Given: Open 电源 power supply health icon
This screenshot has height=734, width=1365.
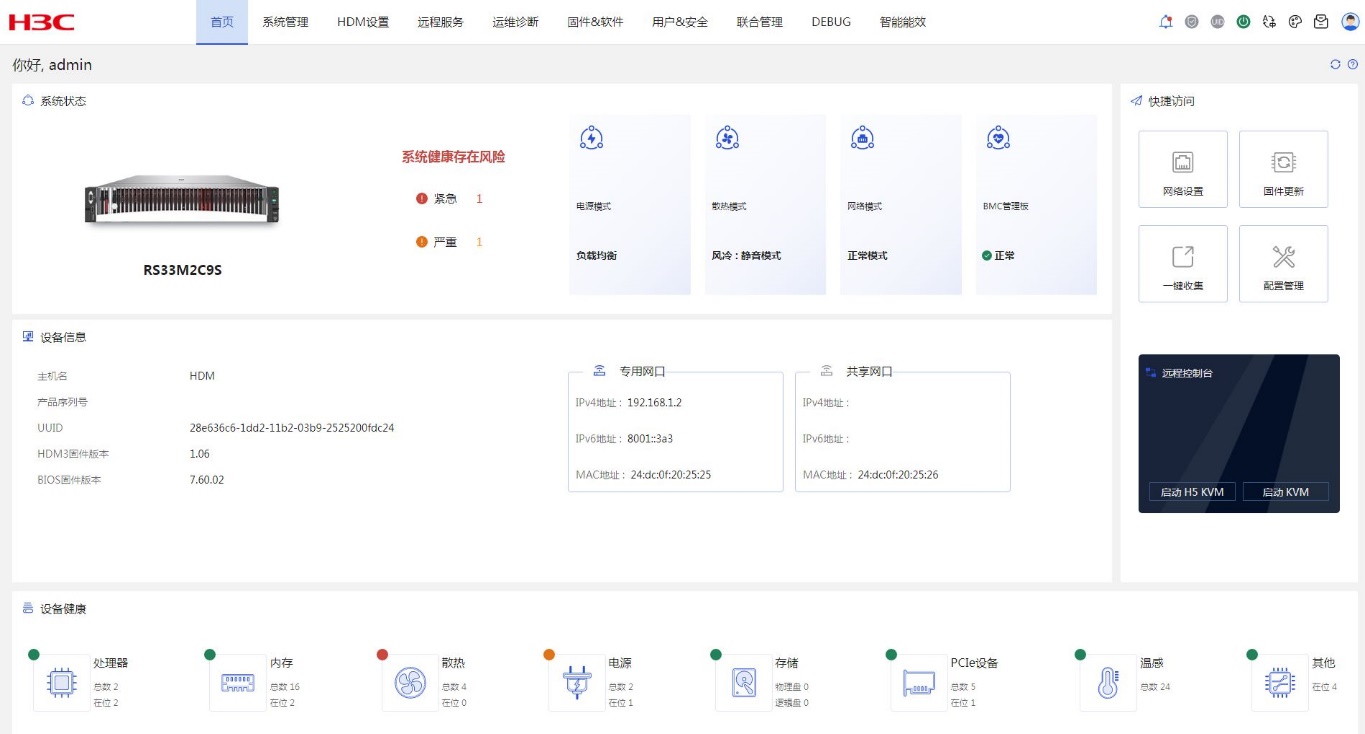Looking at the screenshot, I should point(576,683).
